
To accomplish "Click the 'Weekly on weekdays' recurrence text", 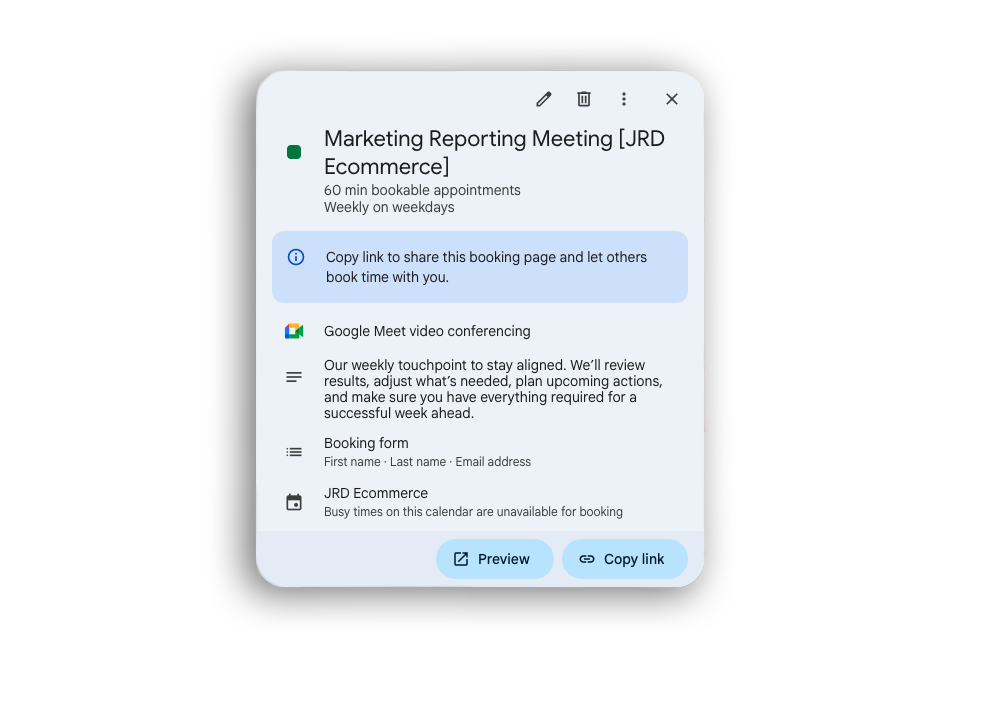I will coord(389,208).
